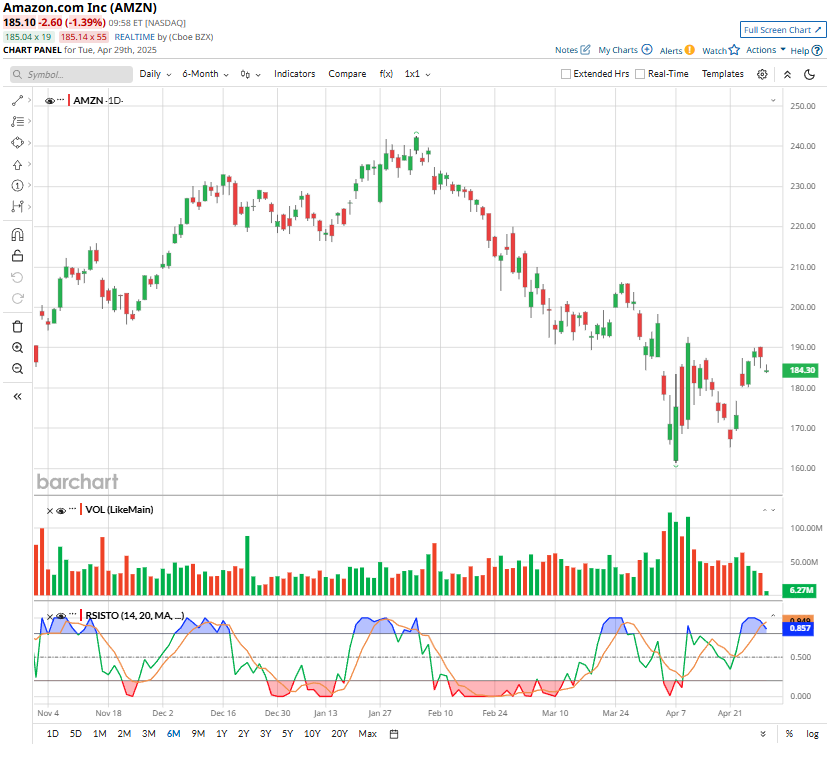Open Notes with the pencil icon
Viewport: 840px width, 761px height.
point(586,50)
